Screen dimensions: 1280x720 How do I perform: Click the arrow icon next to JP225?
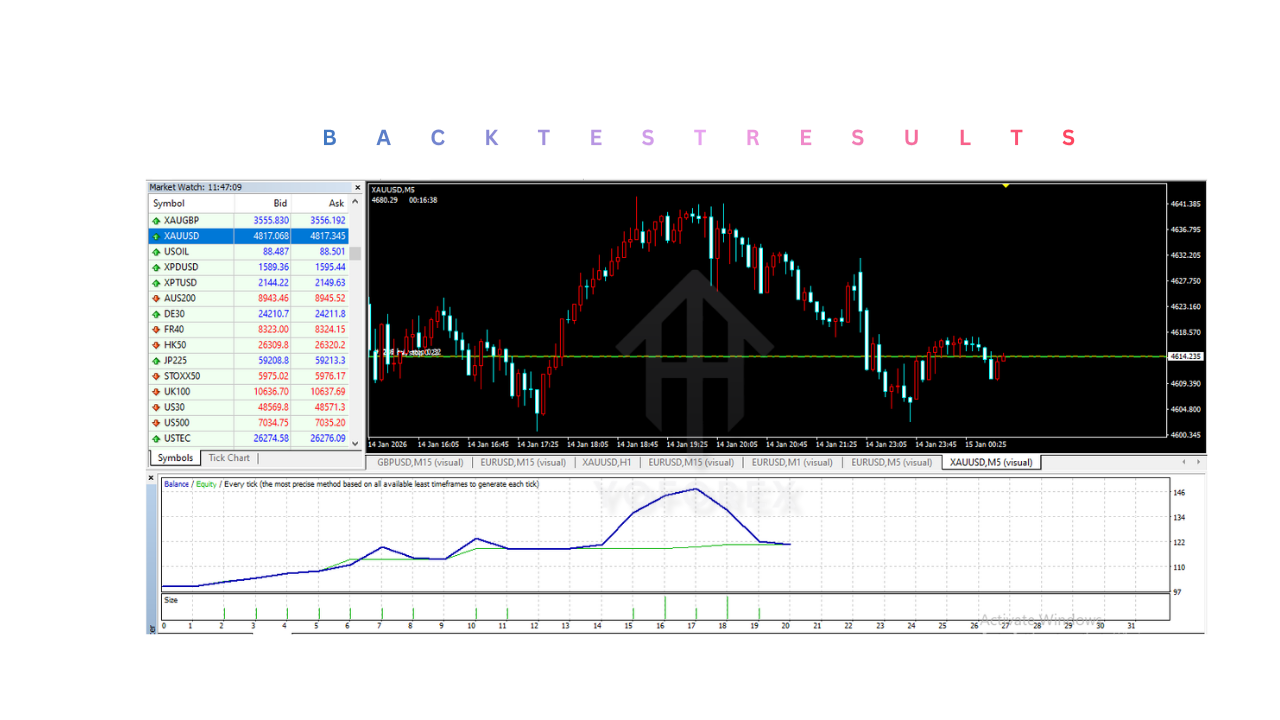coord(156,360)
